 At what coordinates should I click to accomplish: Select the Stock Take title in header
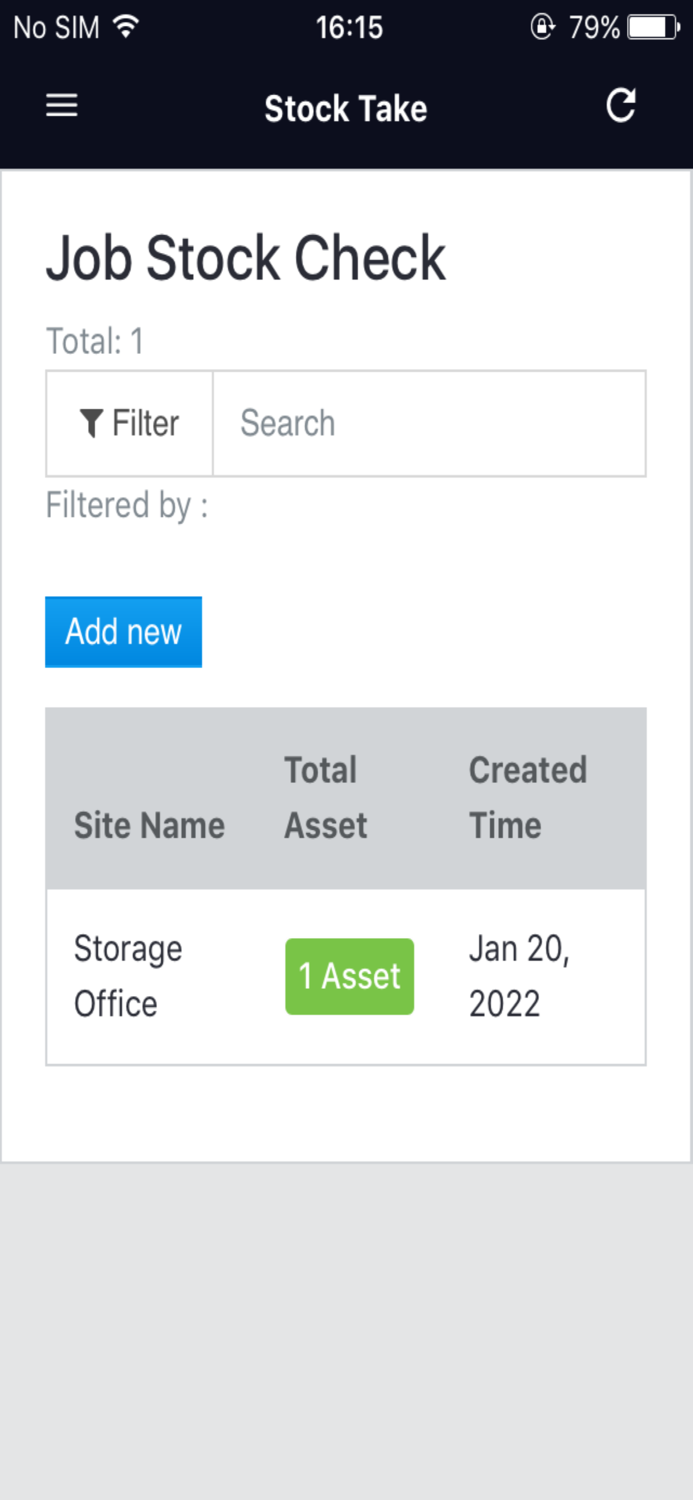tap(345, 108)
